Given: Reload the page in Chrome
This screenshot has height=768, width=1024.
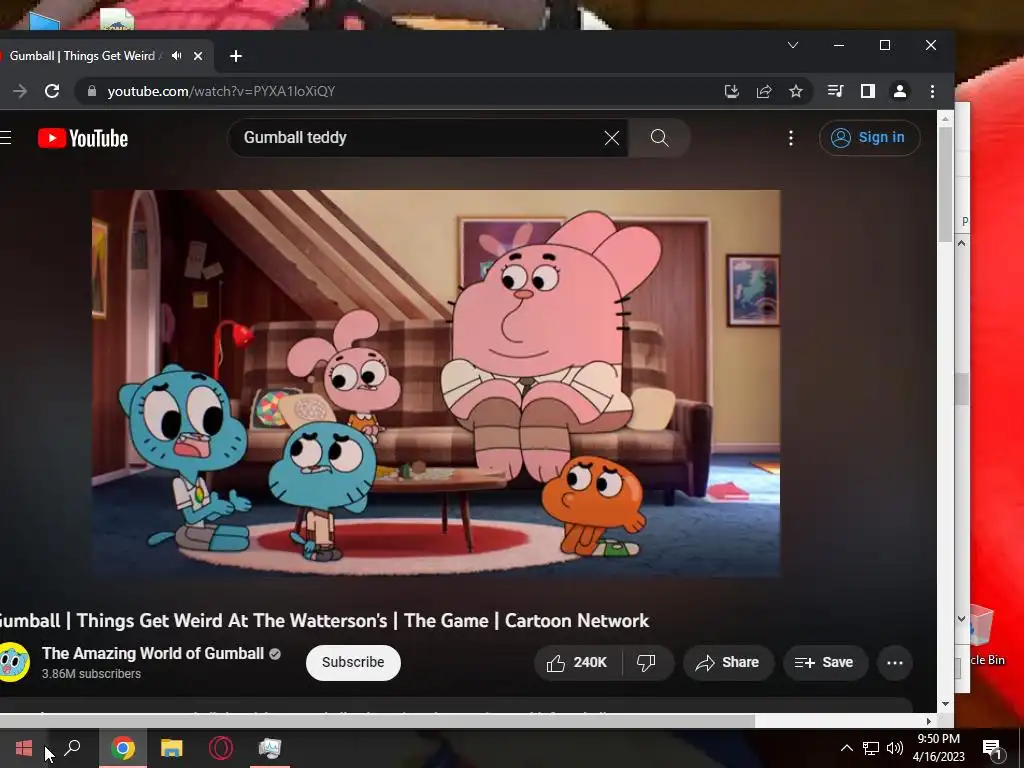Looking at the screenshot, I should tap(52, 91).
